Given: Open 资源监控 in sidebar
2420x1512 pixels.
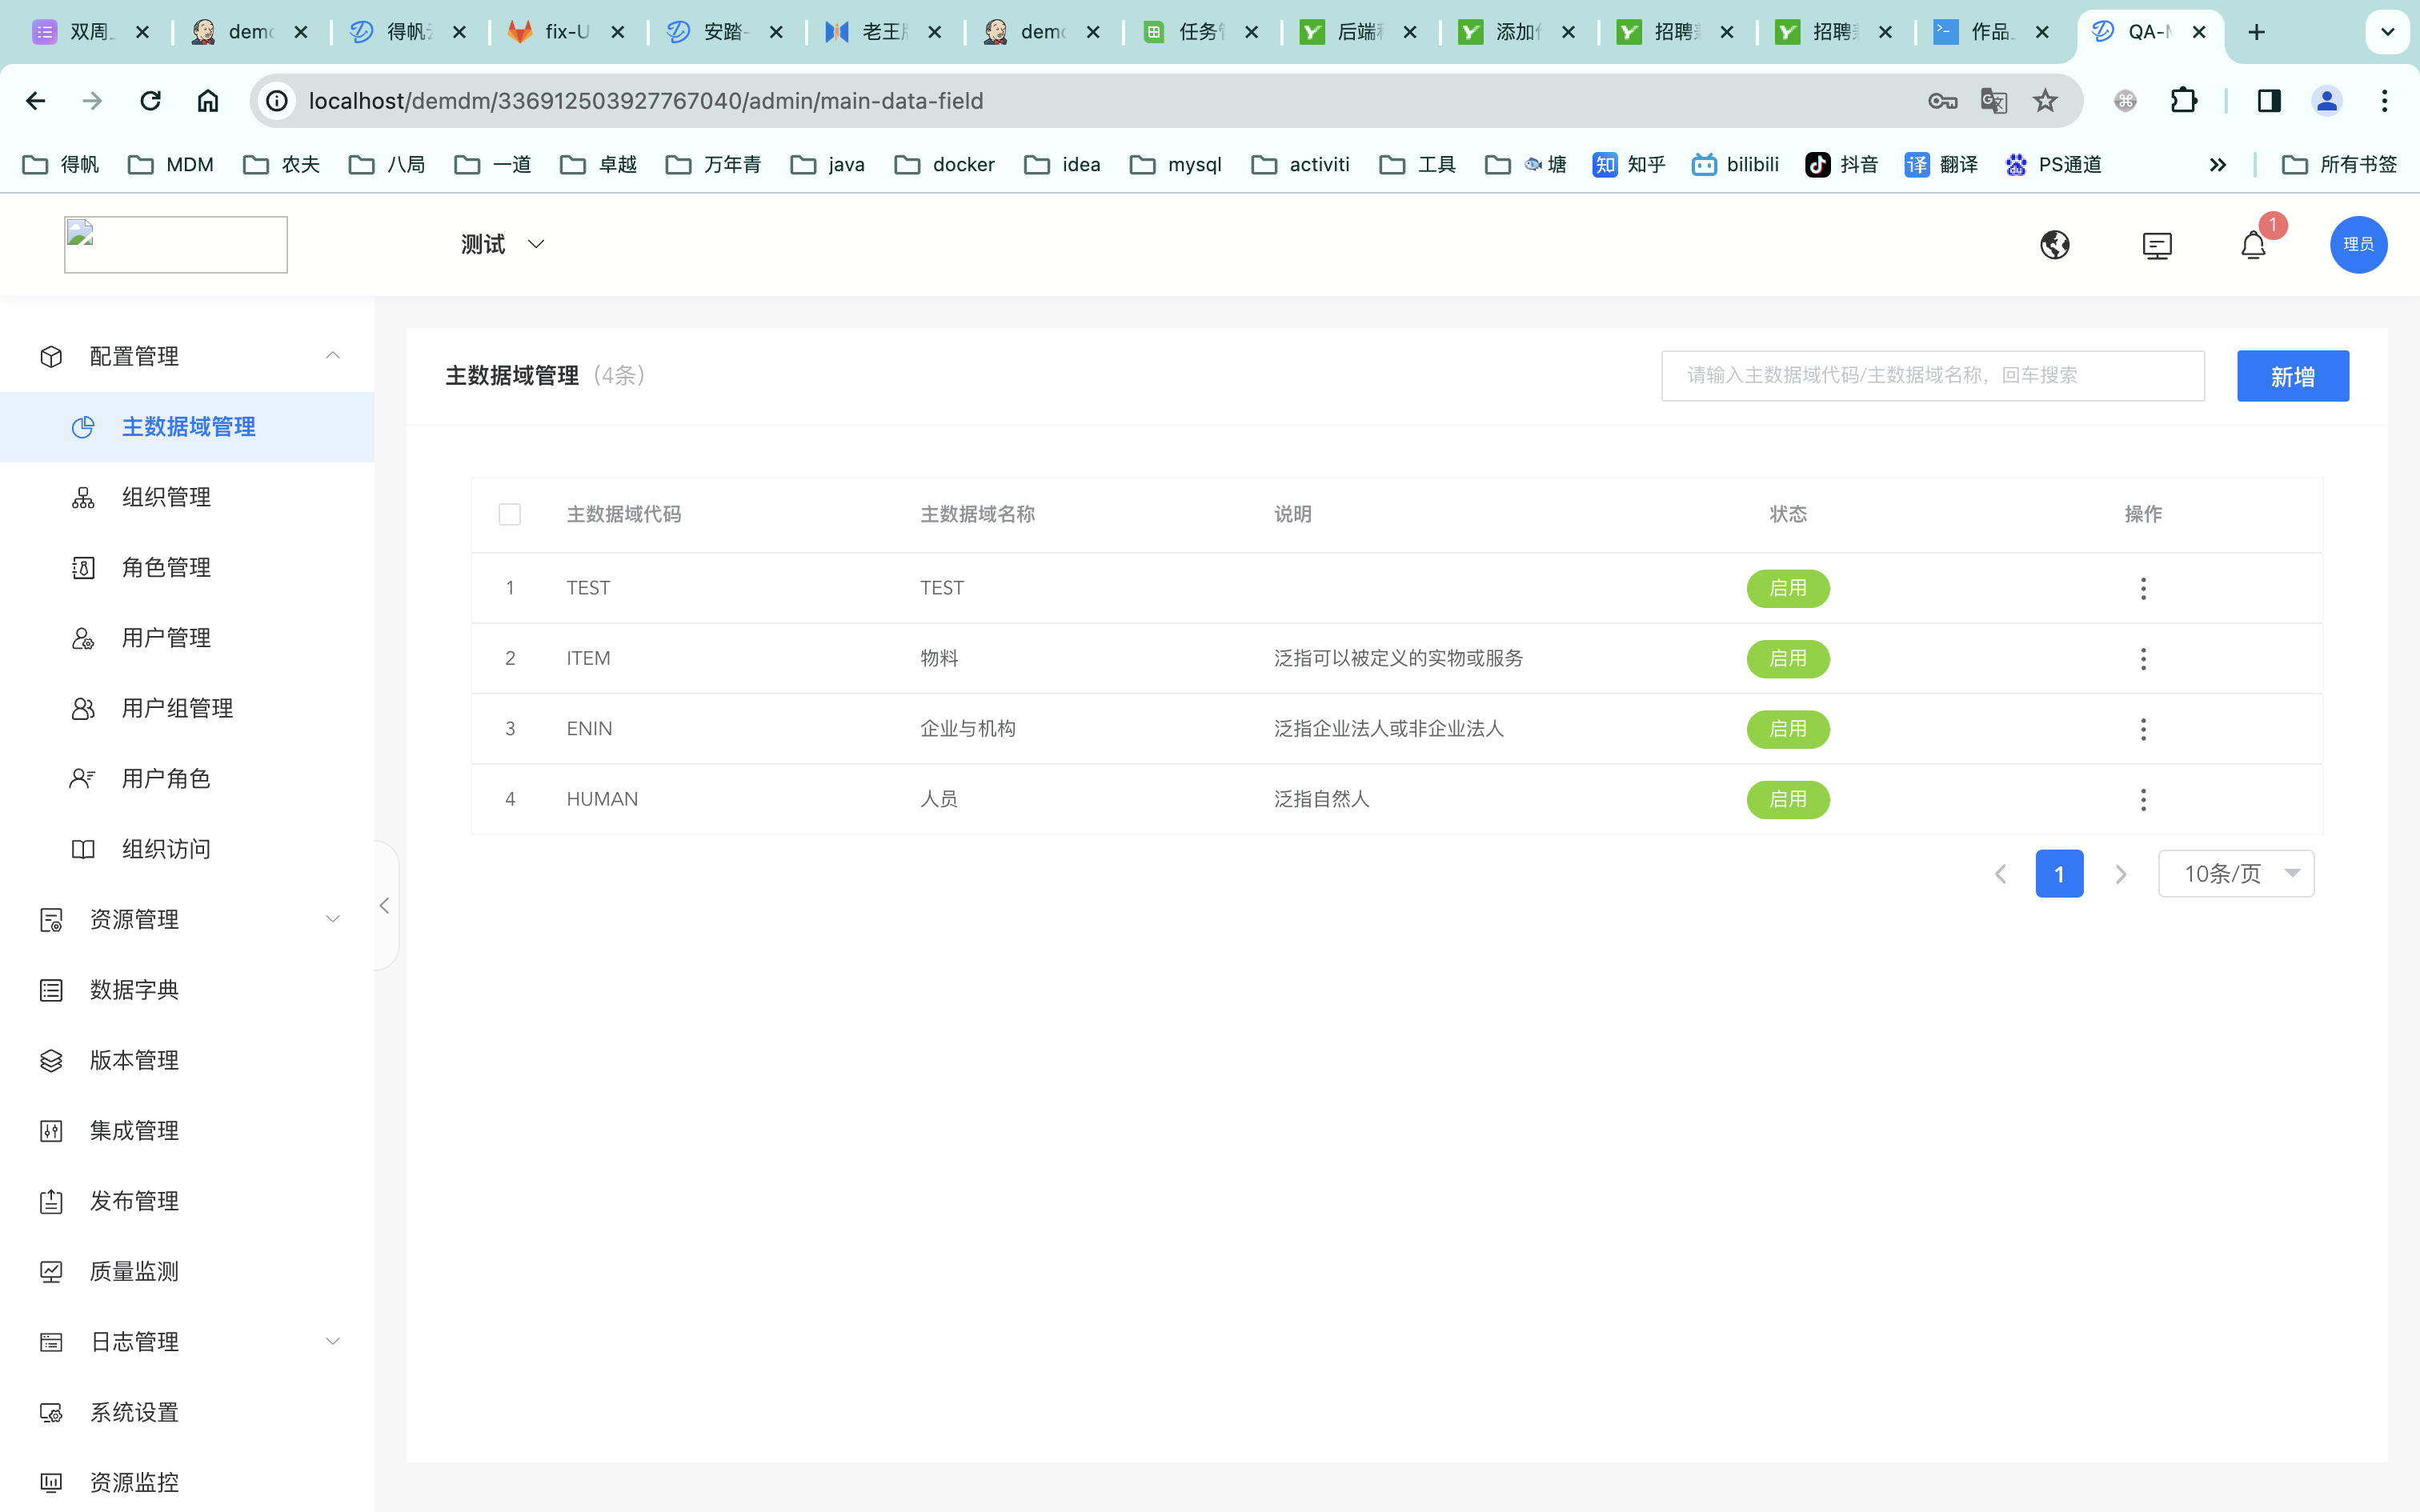Looking at the screenshot, I should coord(187,1483).
